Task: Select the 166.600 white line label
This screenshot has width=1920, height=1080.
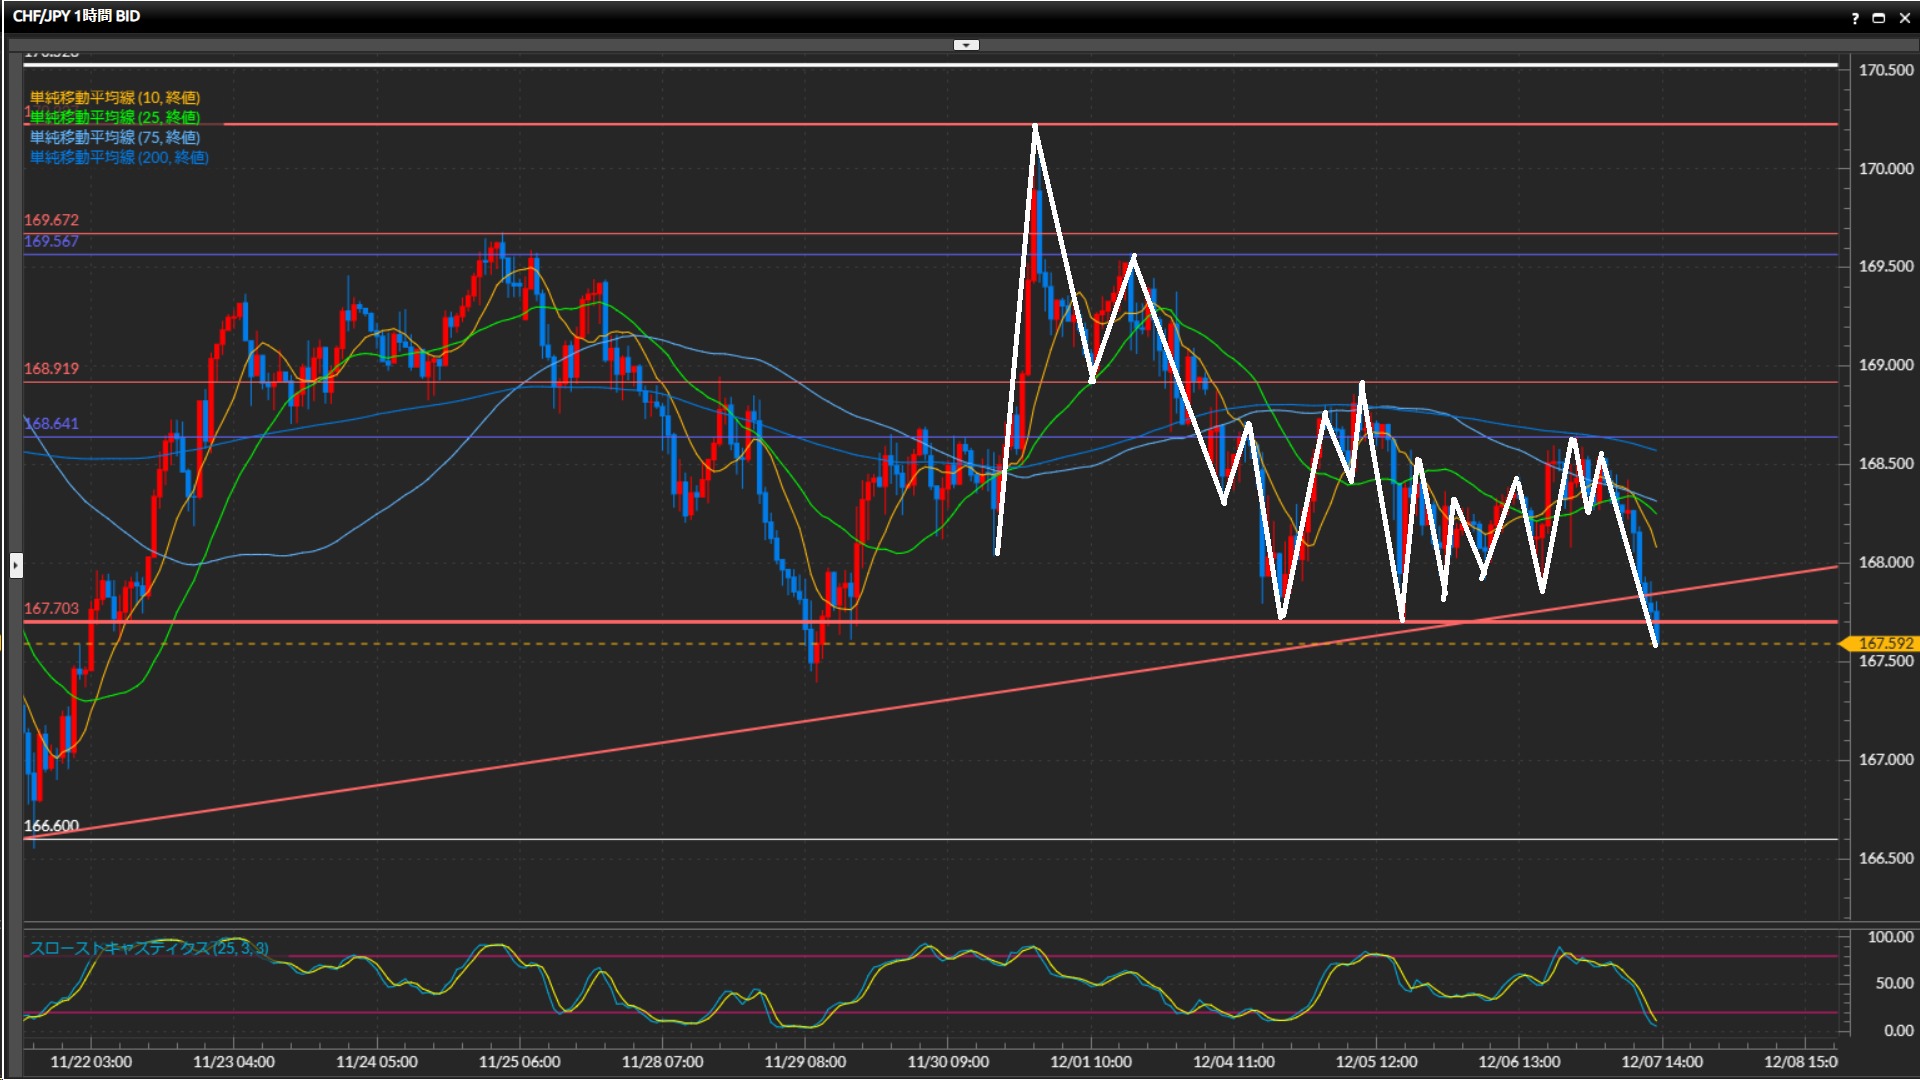Action: pos(51,826)
